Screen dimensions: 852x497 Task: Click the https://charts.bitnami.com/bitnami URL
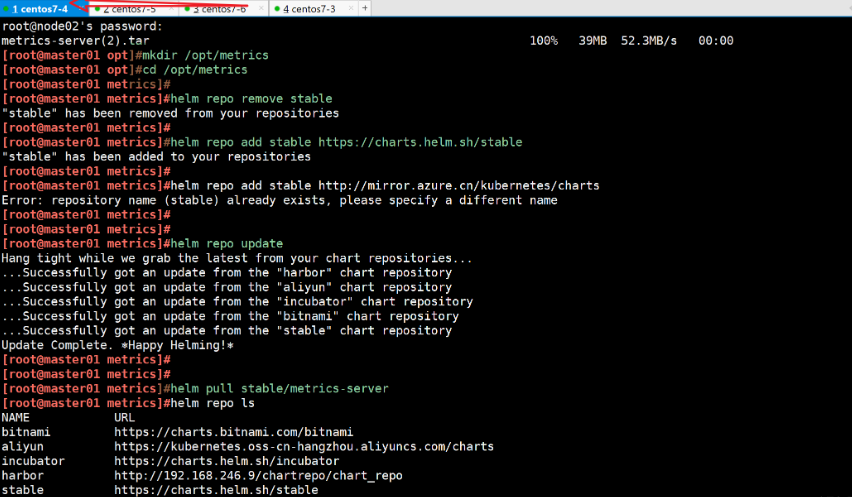click(234, 432)
